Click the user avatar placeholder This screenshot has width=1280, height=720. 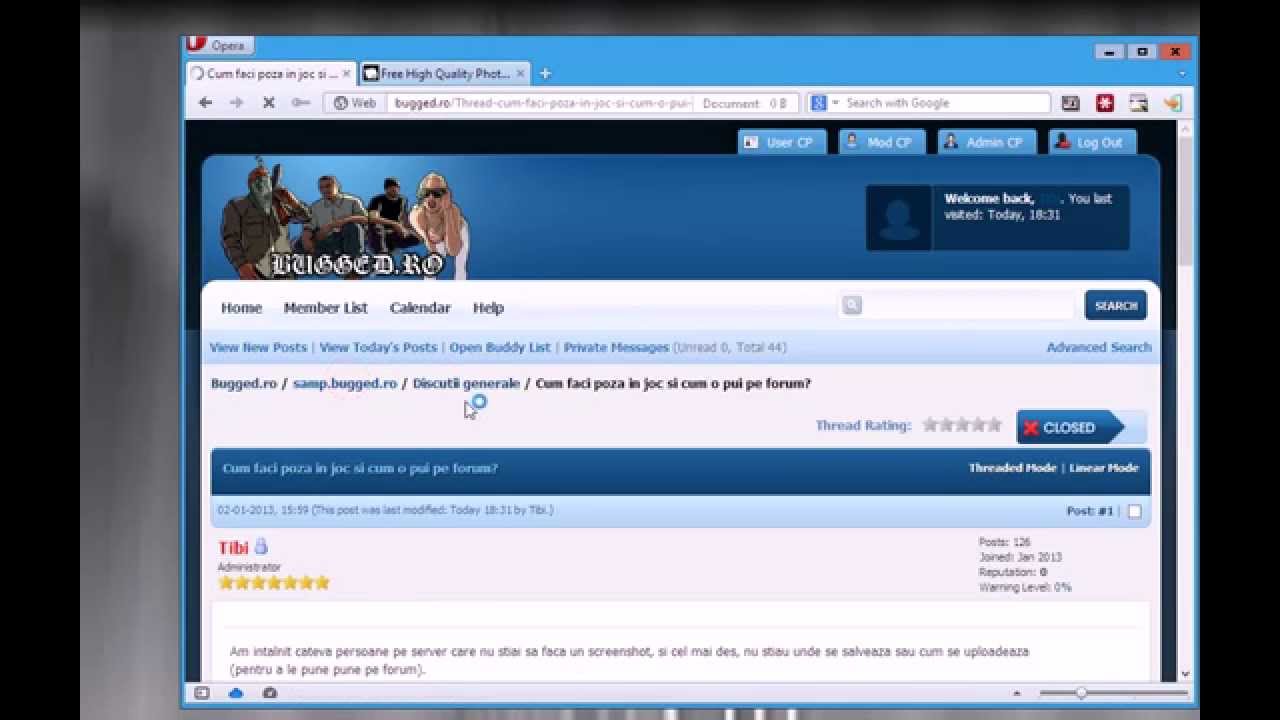[x=898, y=217]
